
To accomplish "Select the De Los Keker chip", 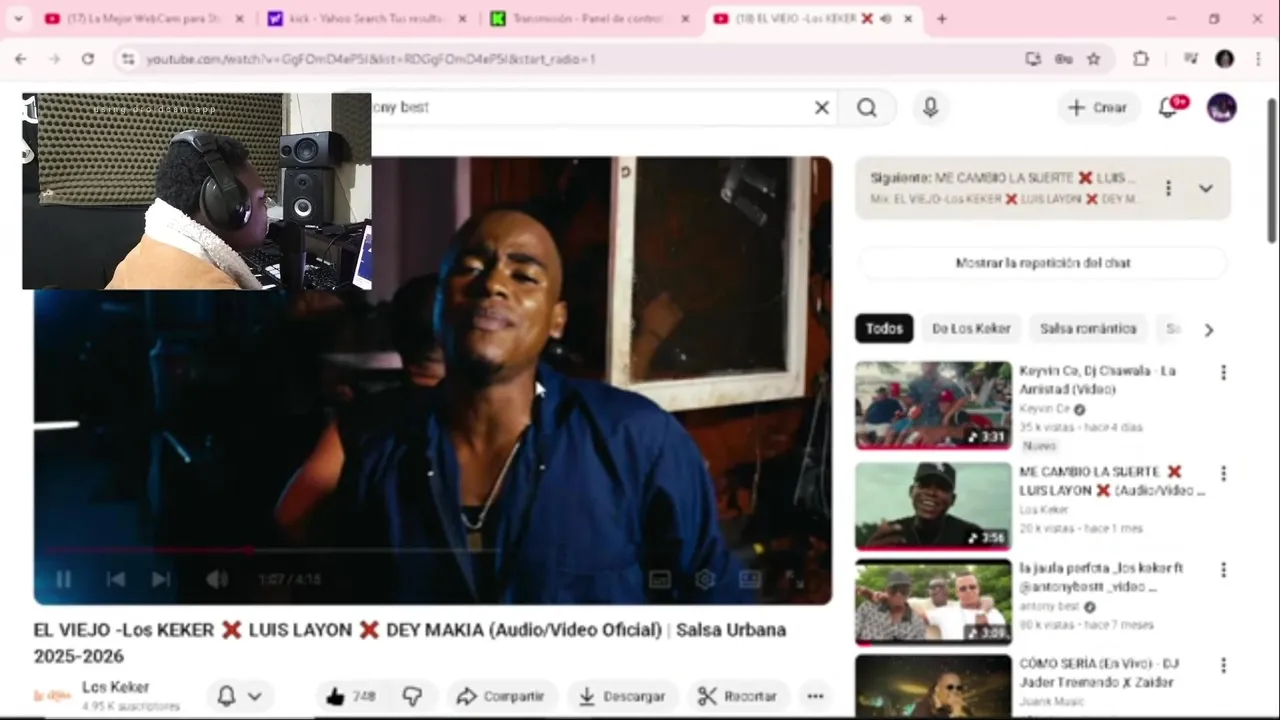I will click(971, 328).
